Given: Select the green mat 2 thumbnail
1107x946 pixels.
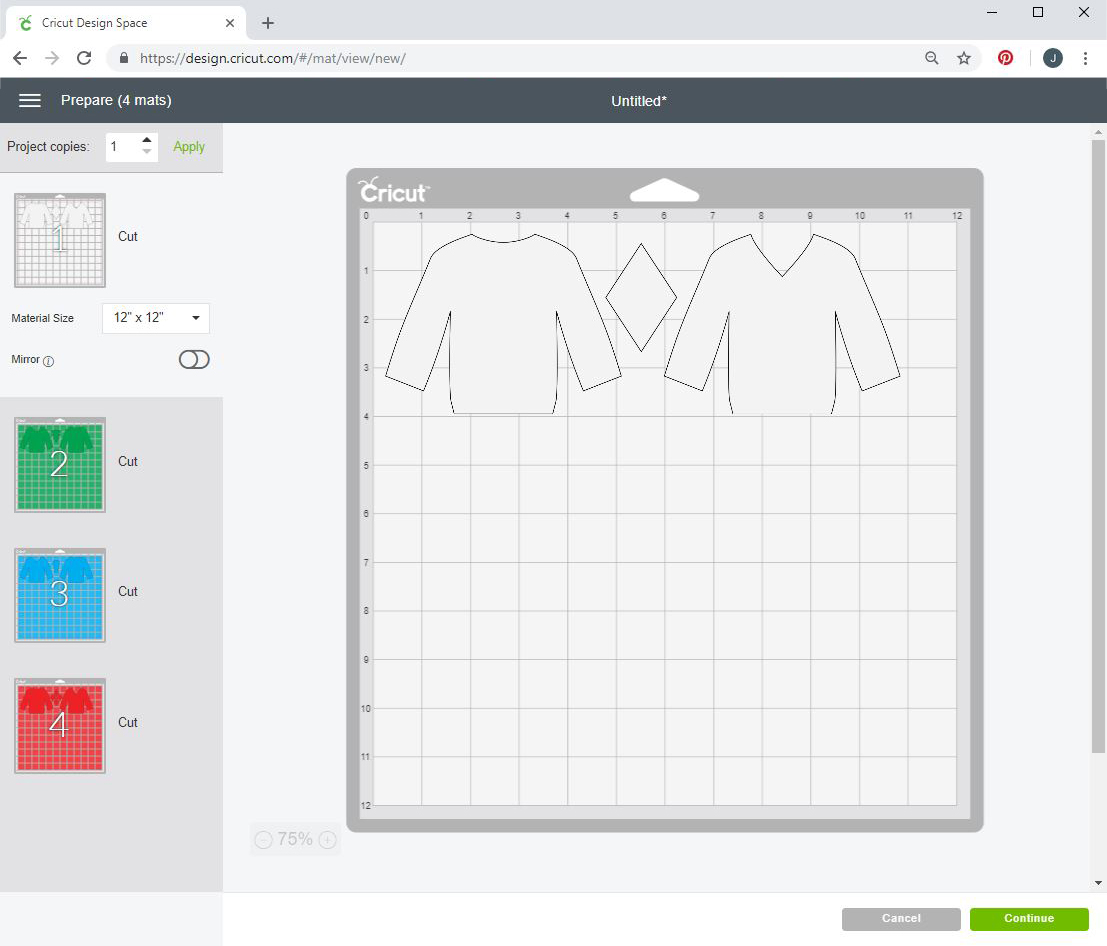Looking at the screenshot, I should coord(60,465).
